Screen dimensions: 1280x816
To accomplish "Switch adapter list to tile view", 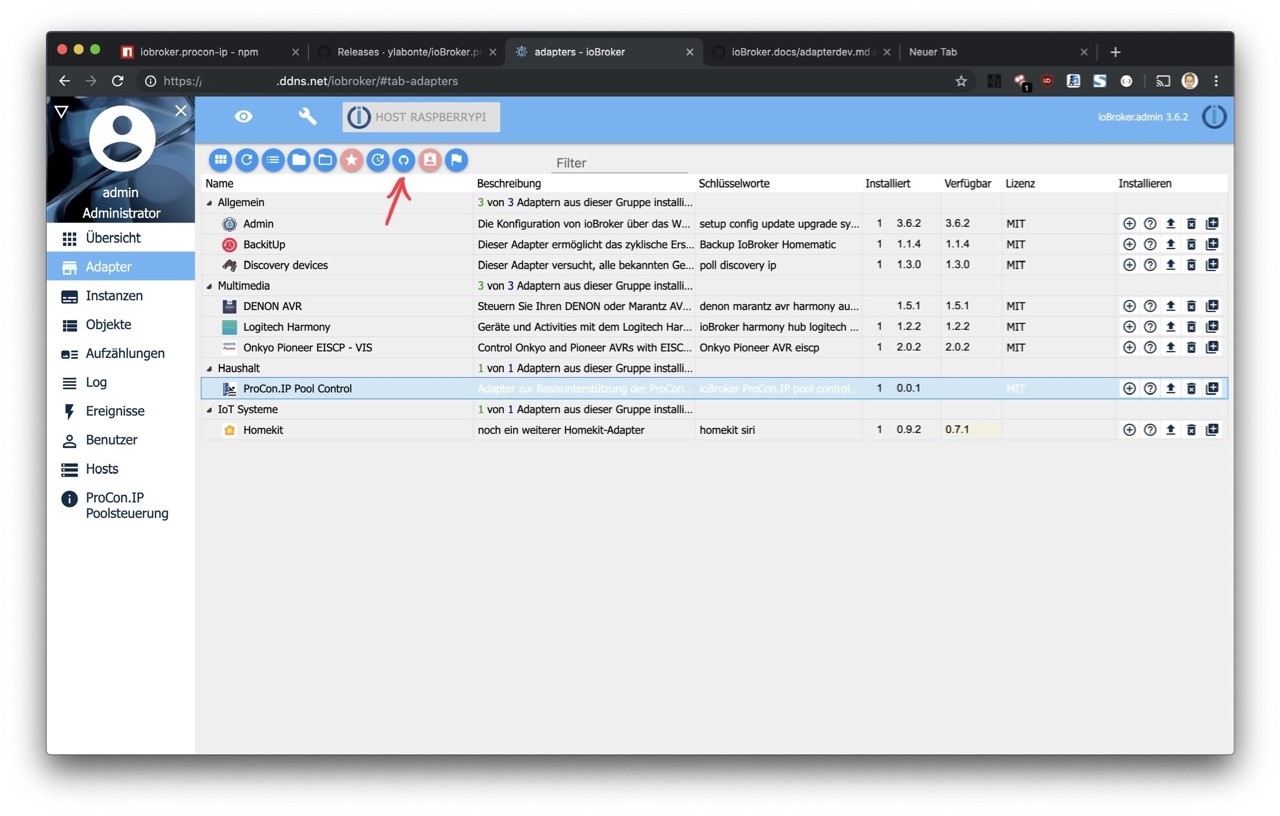I will click(x=221, y=160).
